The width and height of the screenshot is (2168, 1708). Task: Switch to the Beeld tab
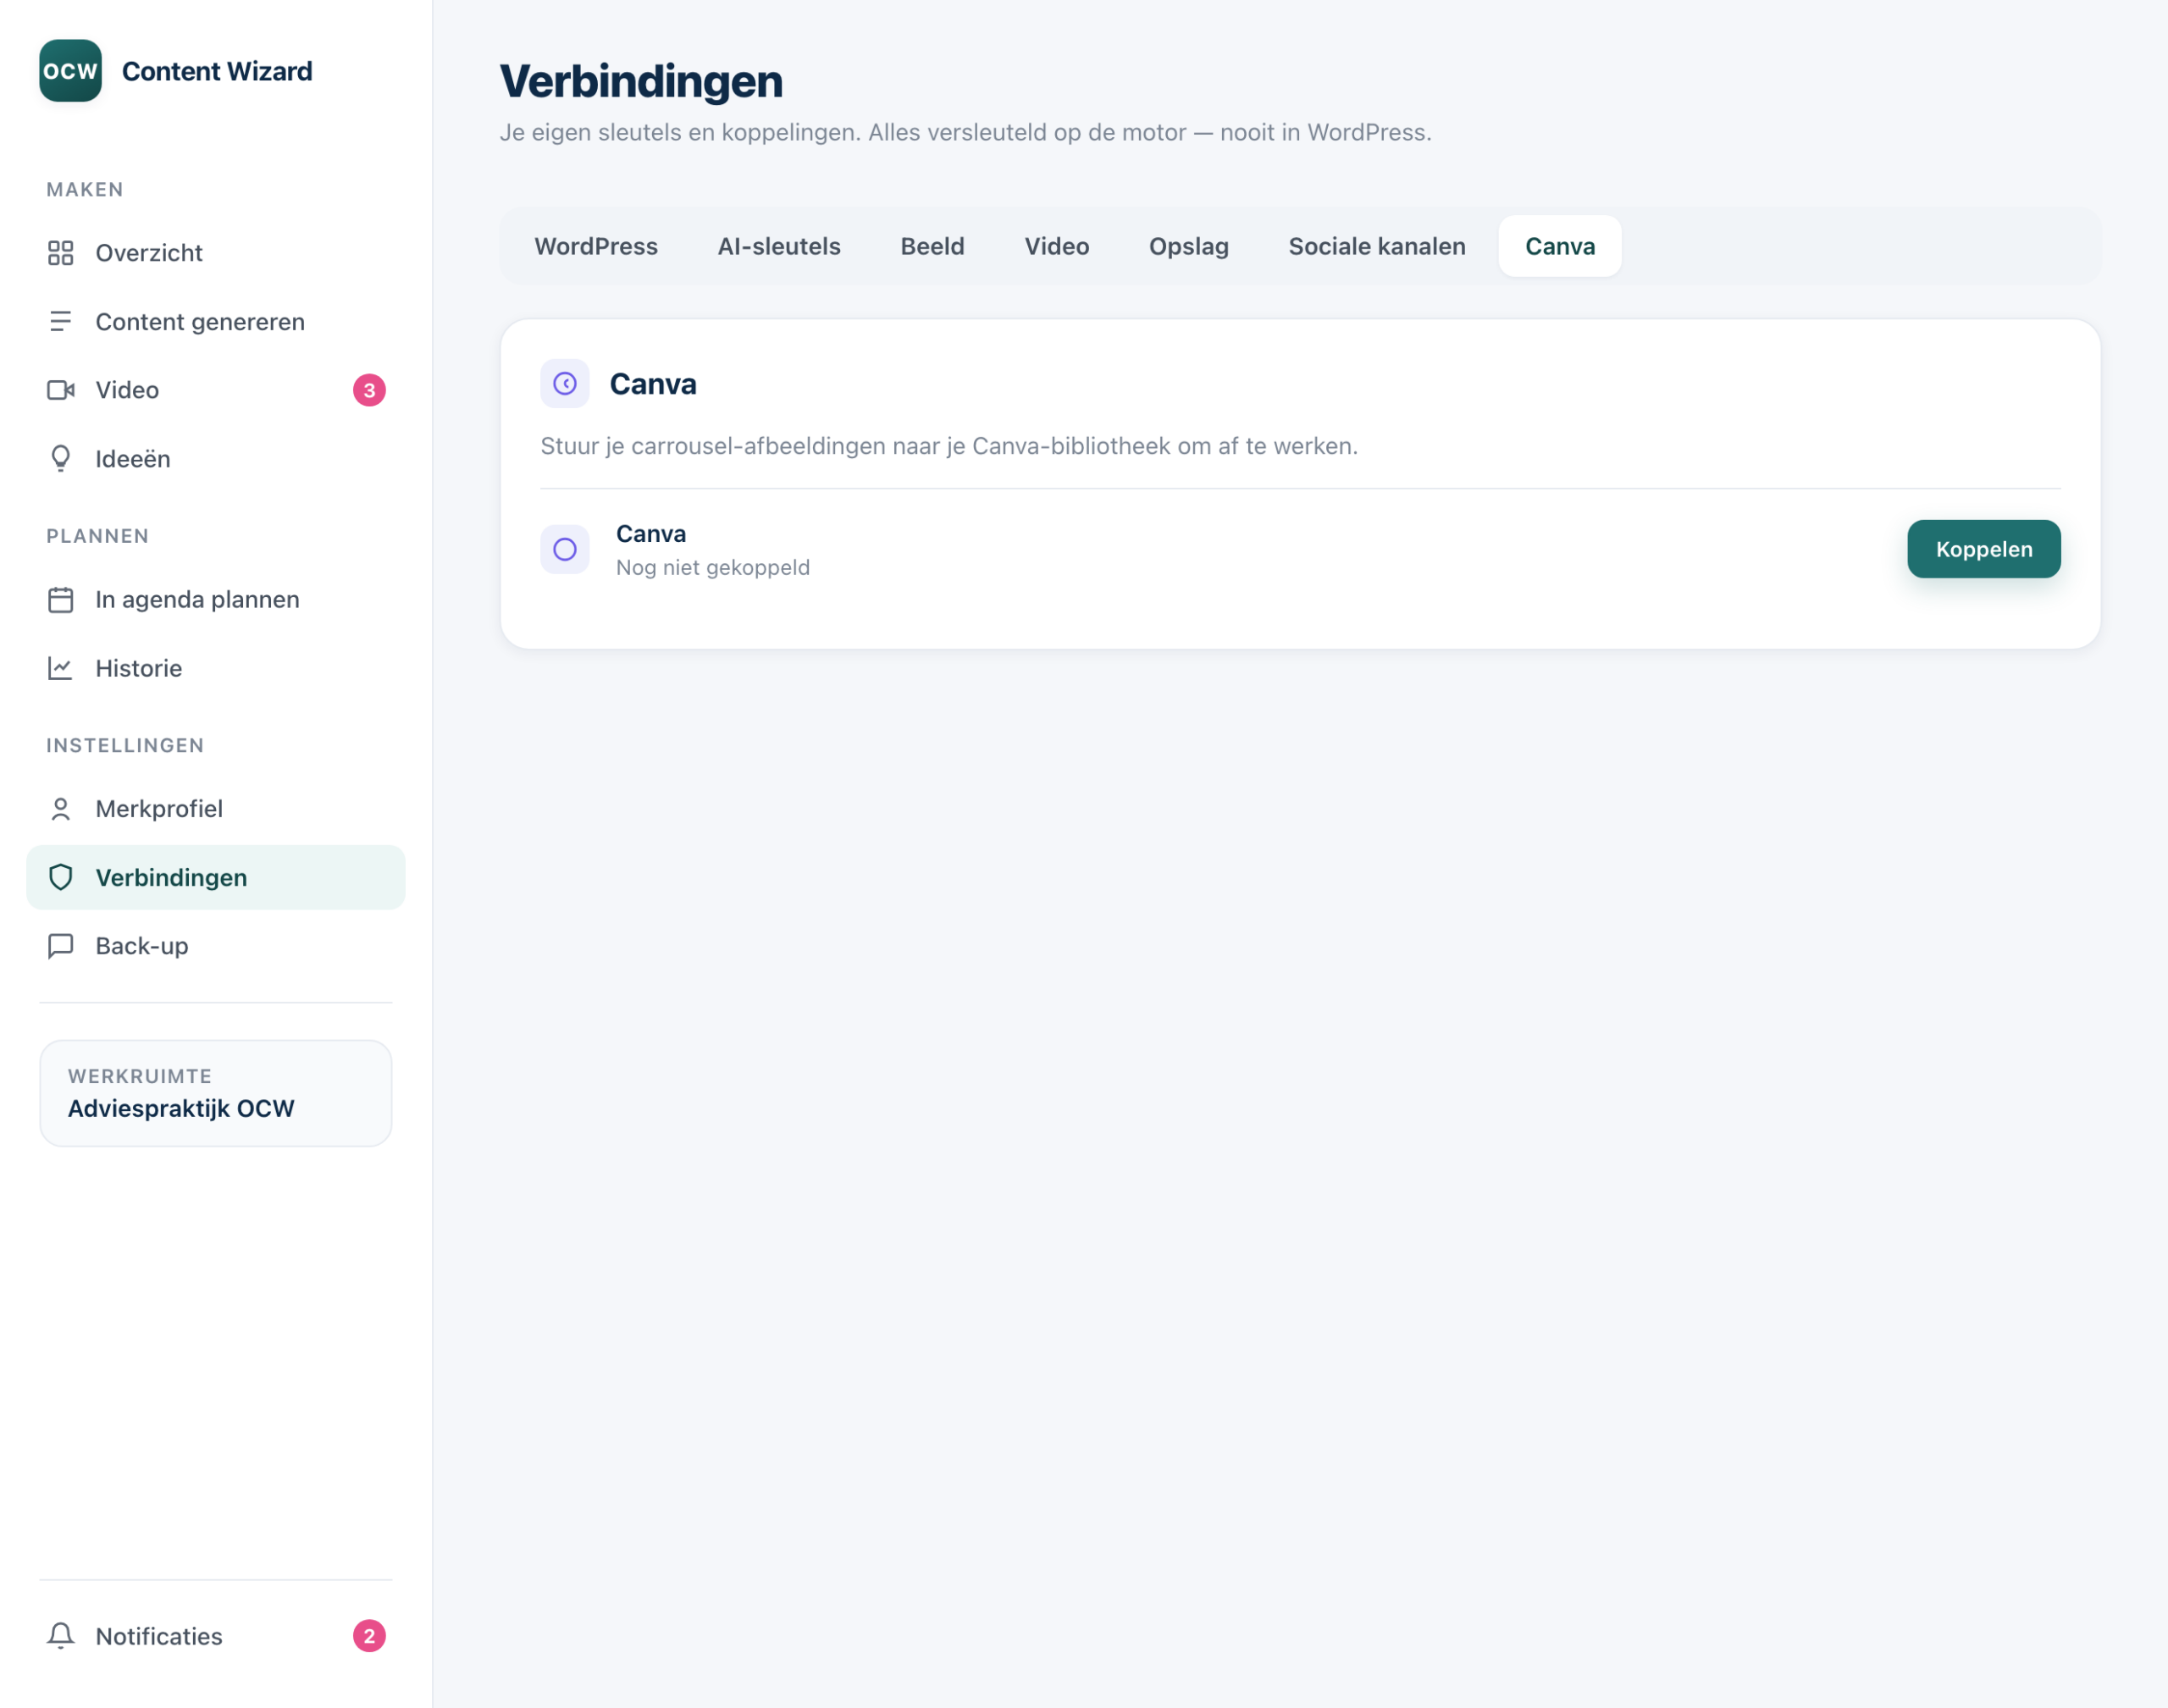(x=932, y=246)
